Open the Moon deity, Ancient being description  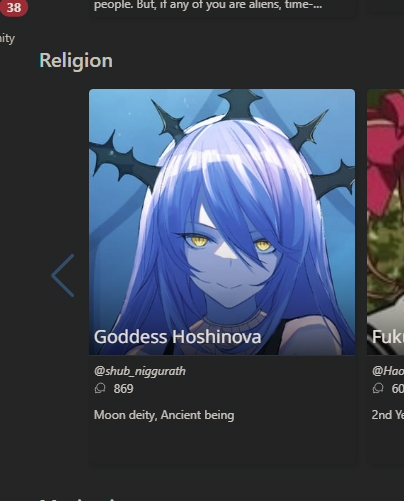[x=164, y=415]
